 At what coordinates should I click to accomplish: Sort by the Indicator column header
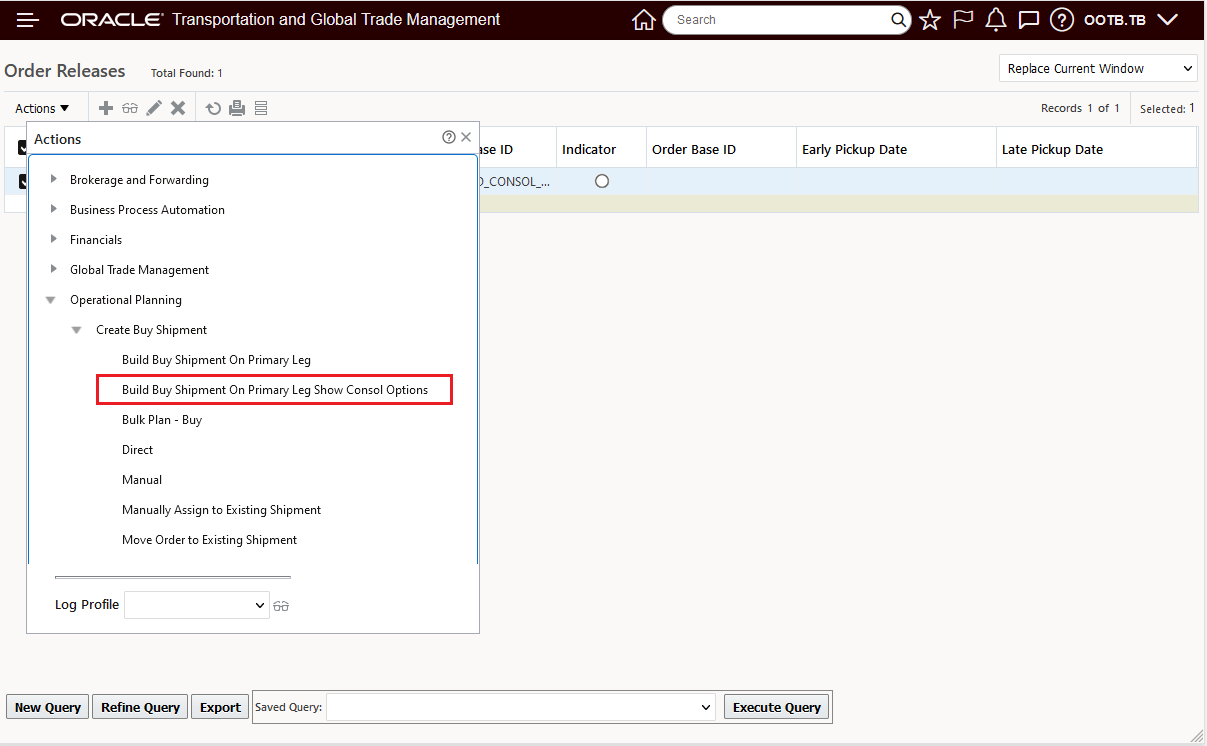click(x=589, y=149)
